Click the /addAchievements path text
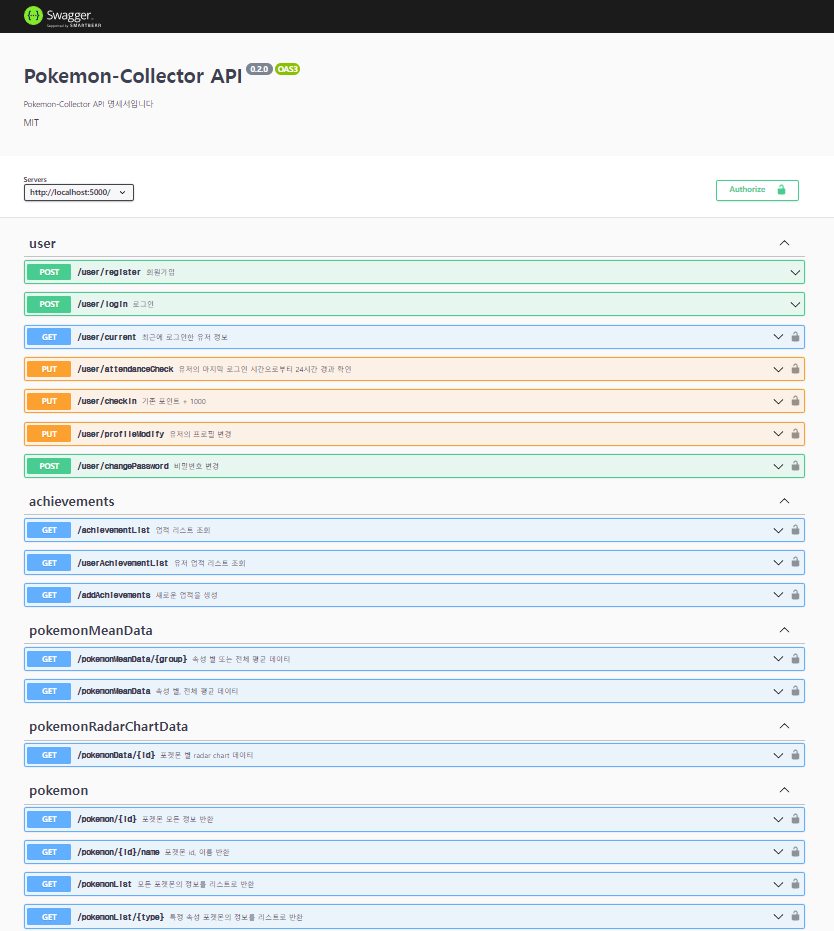This screenshot has width=834, height=931. (114, 595)
